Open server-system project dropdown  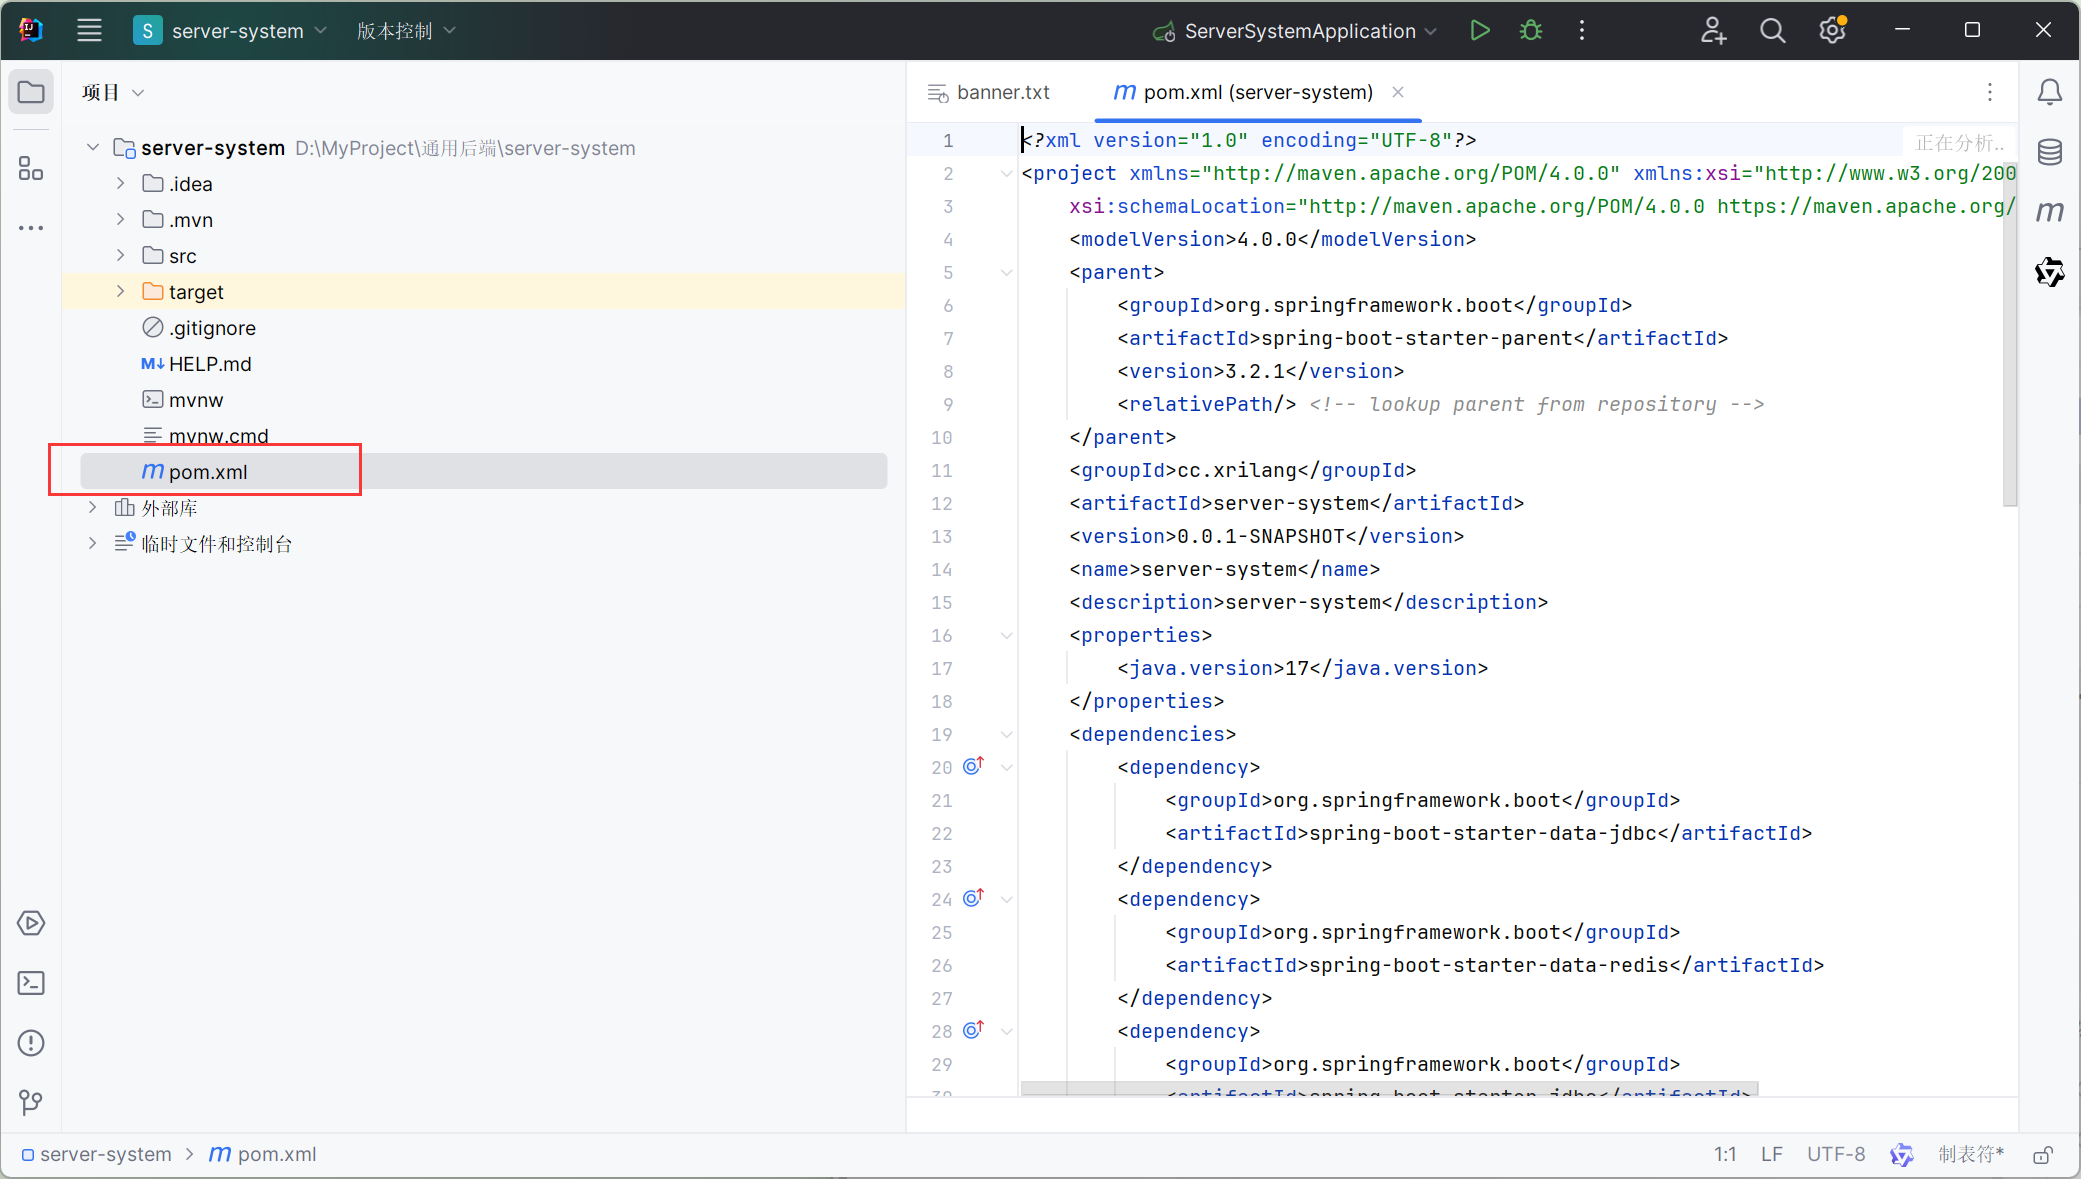pos(231,31)
